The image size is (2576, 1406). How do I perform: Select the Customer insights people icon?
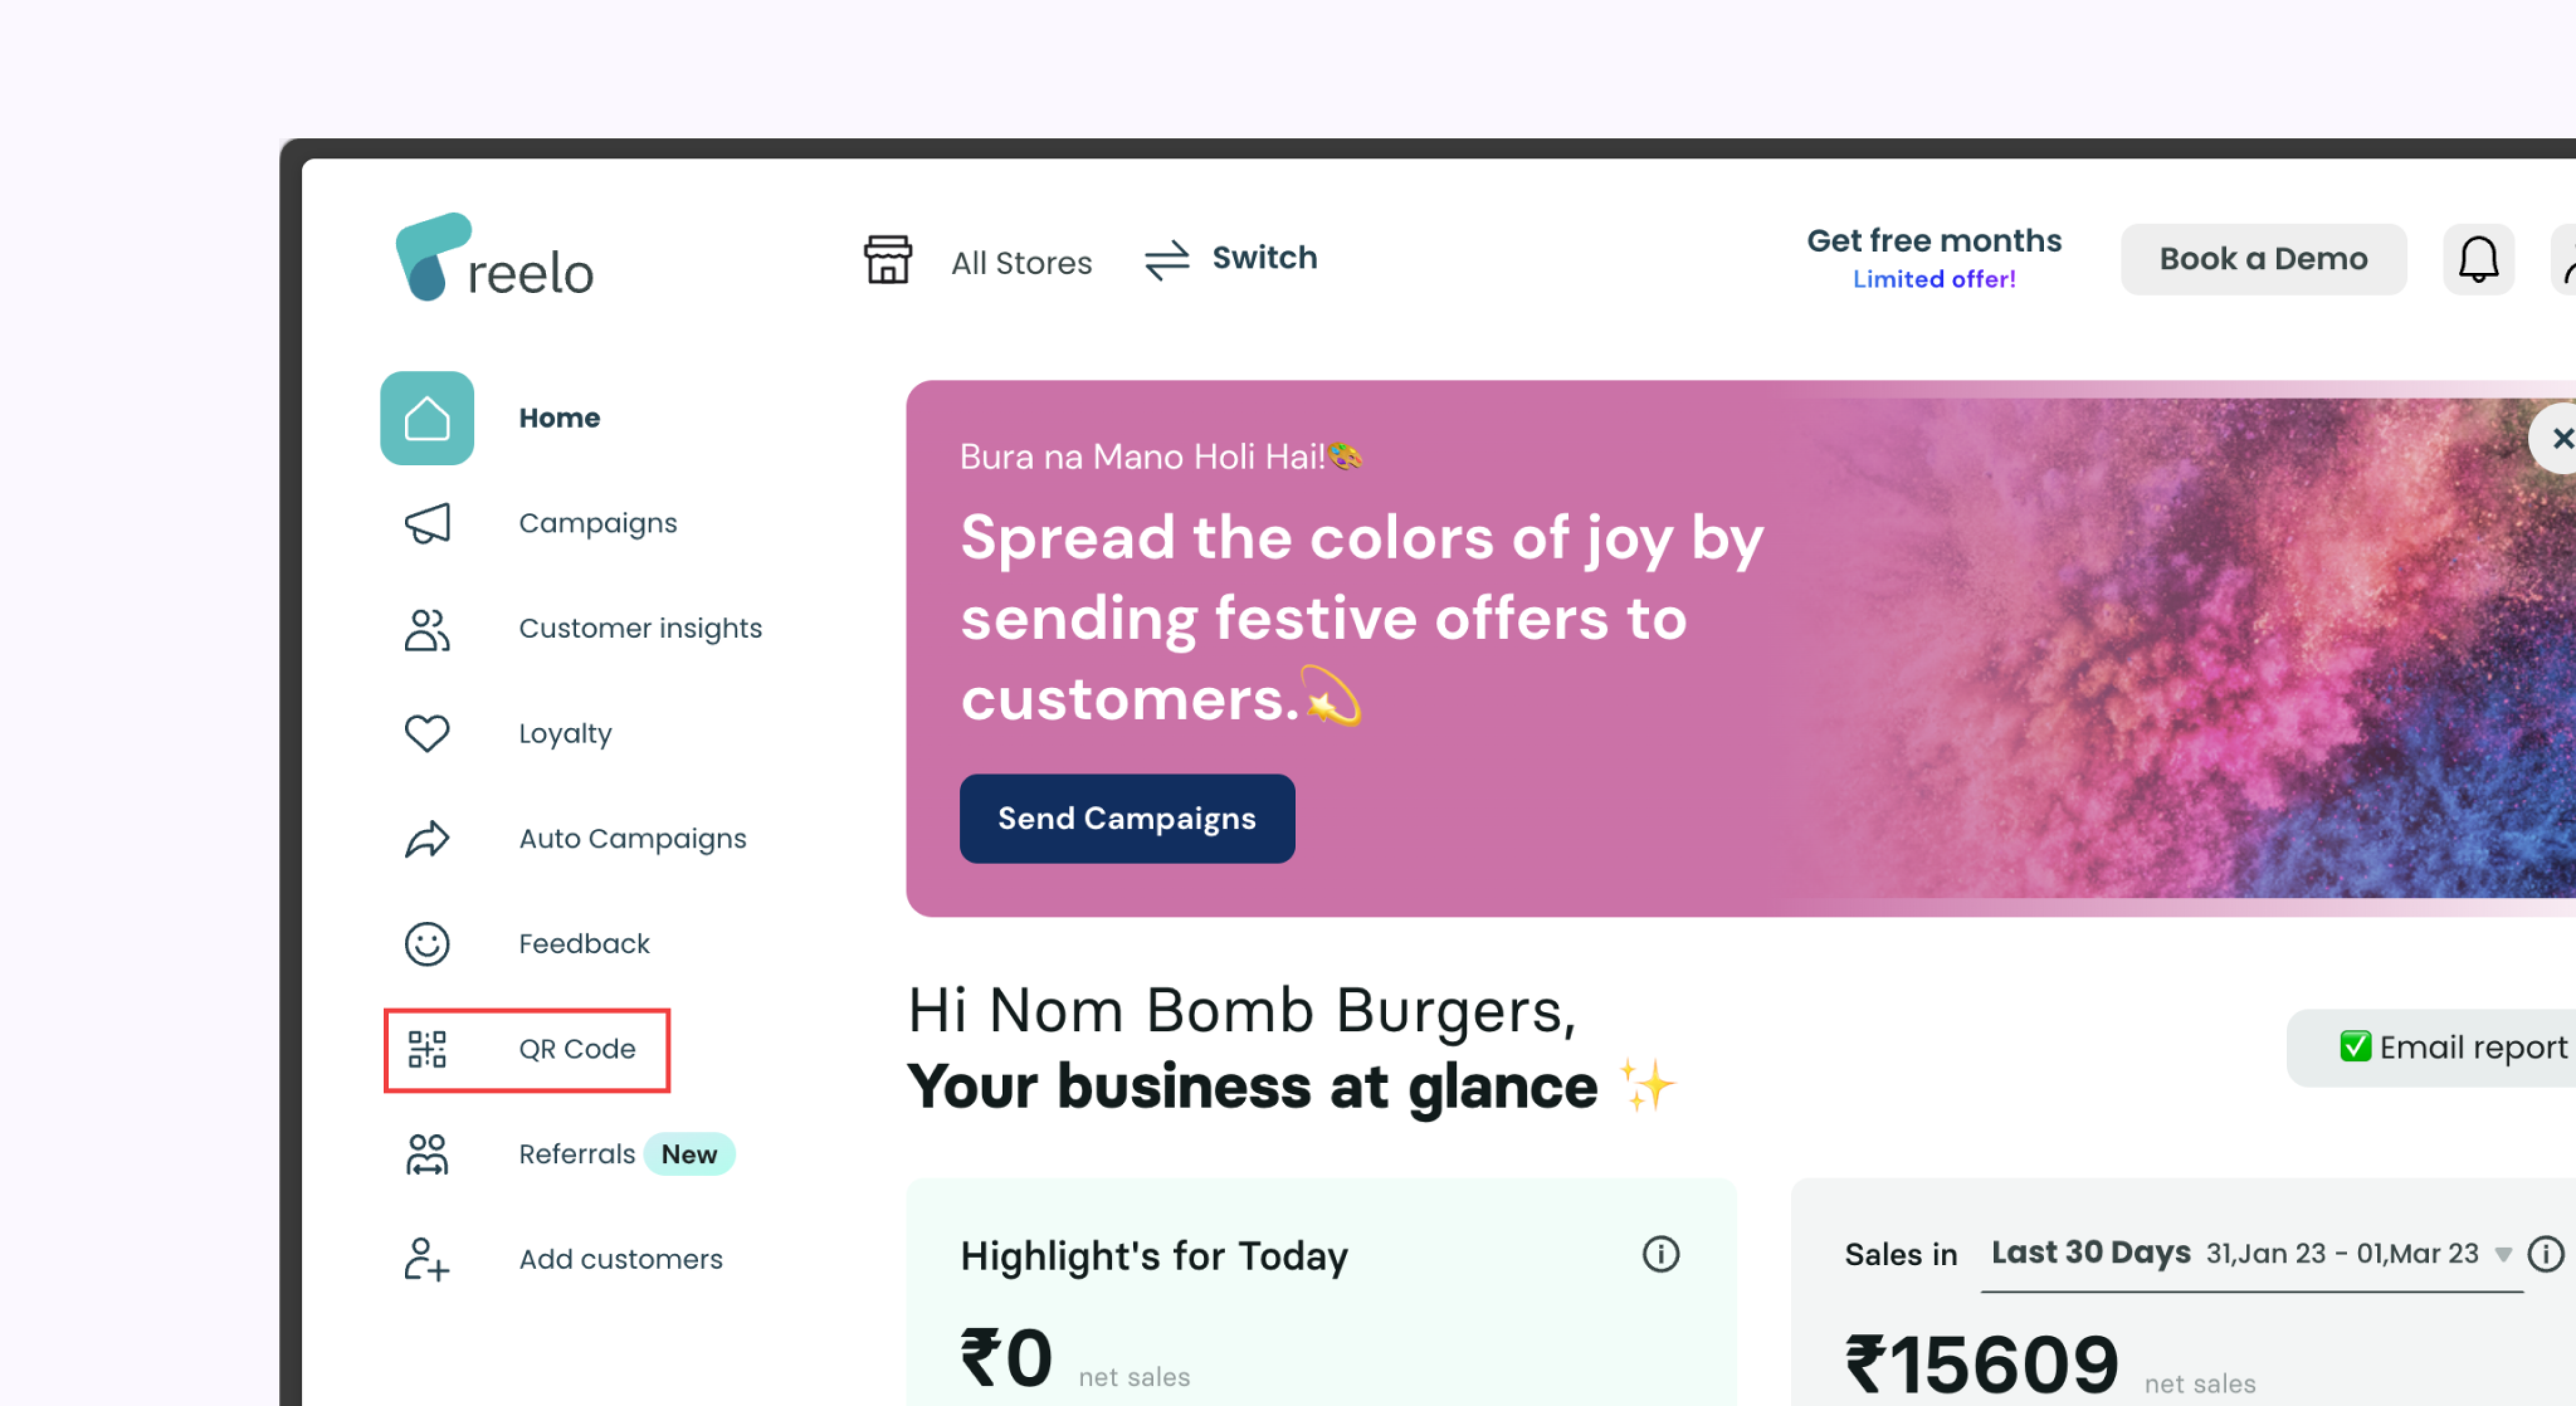pos(427,629)
